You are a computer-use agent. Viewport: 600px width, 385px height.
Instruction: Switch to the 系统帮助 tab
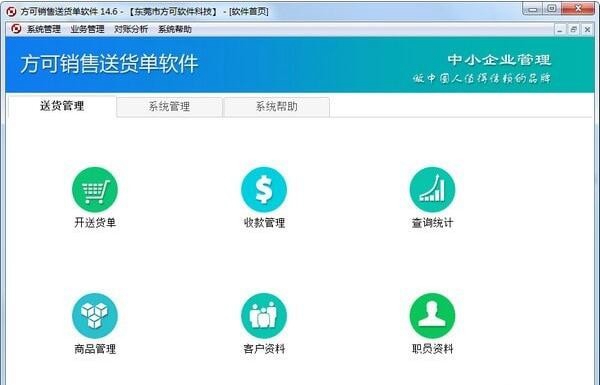[276, 106]
